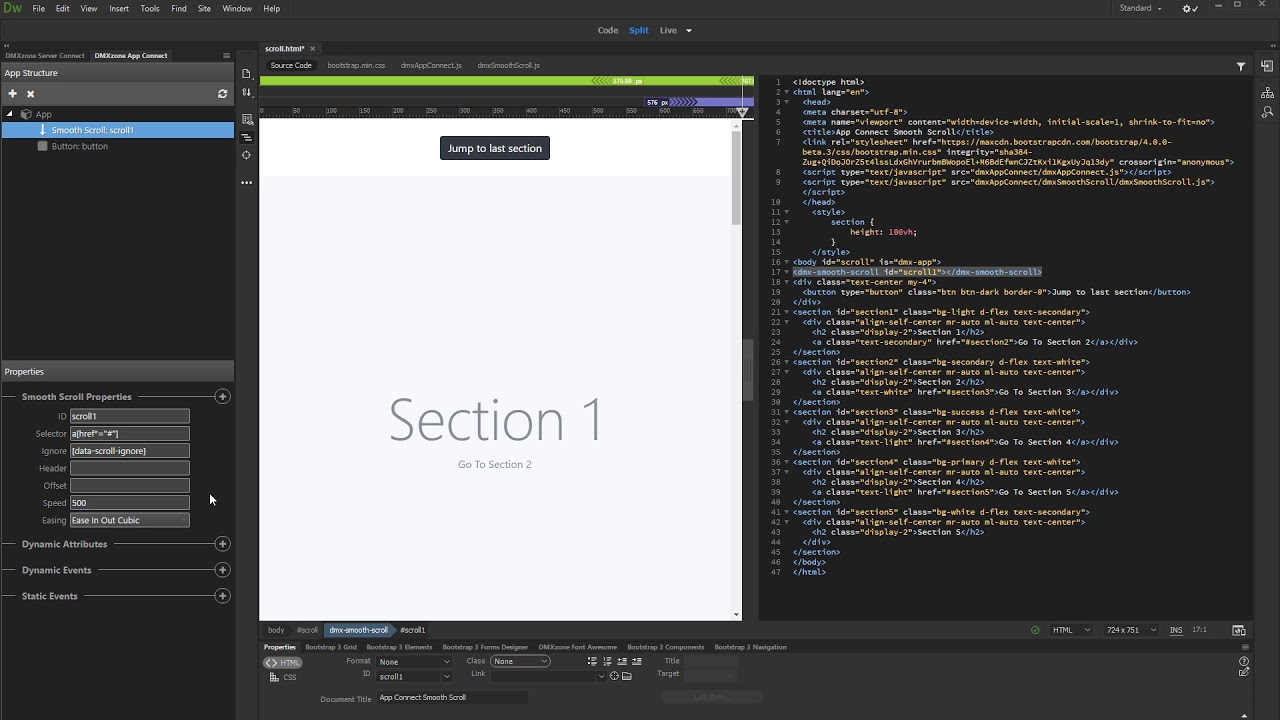Image resolution: width=1280 pixels, height=720 pixels.
Task: Open the File menu
Action: pos(38,8)
